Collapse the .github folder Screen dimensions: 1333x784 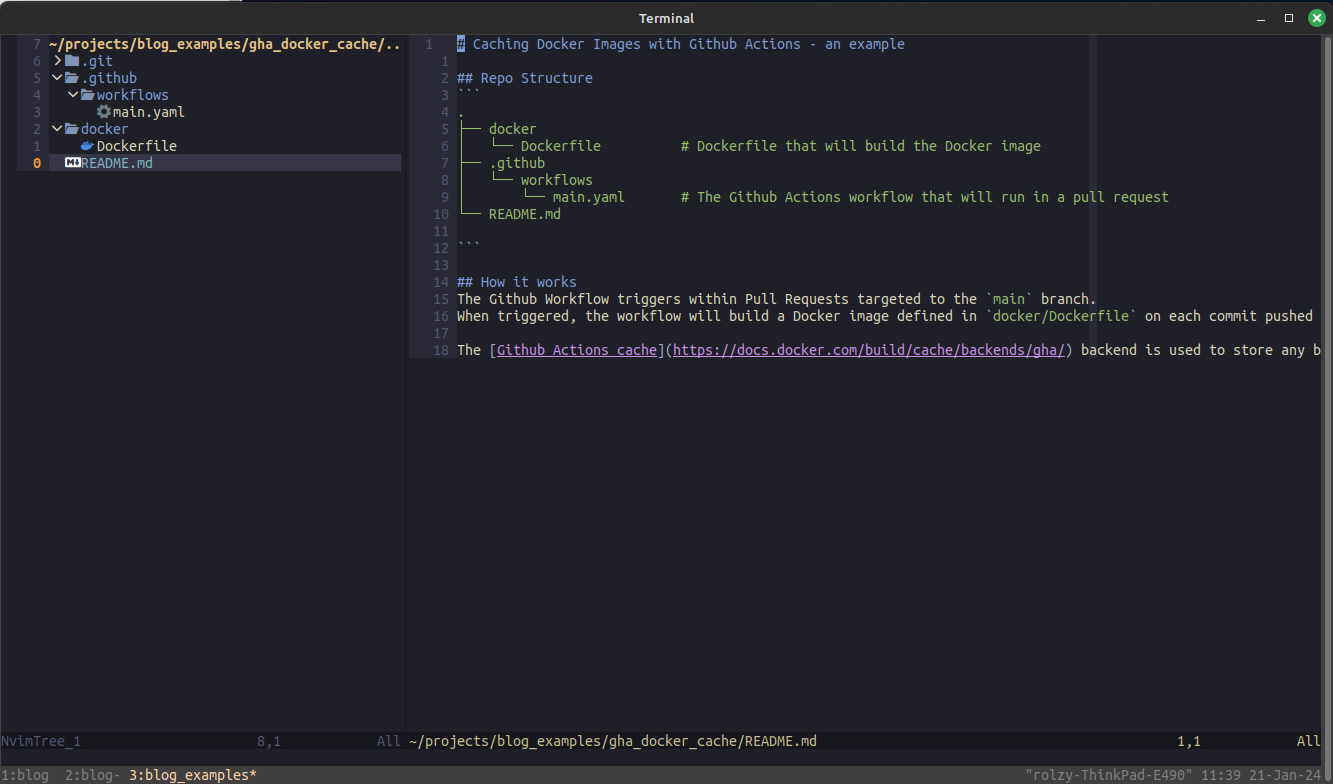click(57, 77)
